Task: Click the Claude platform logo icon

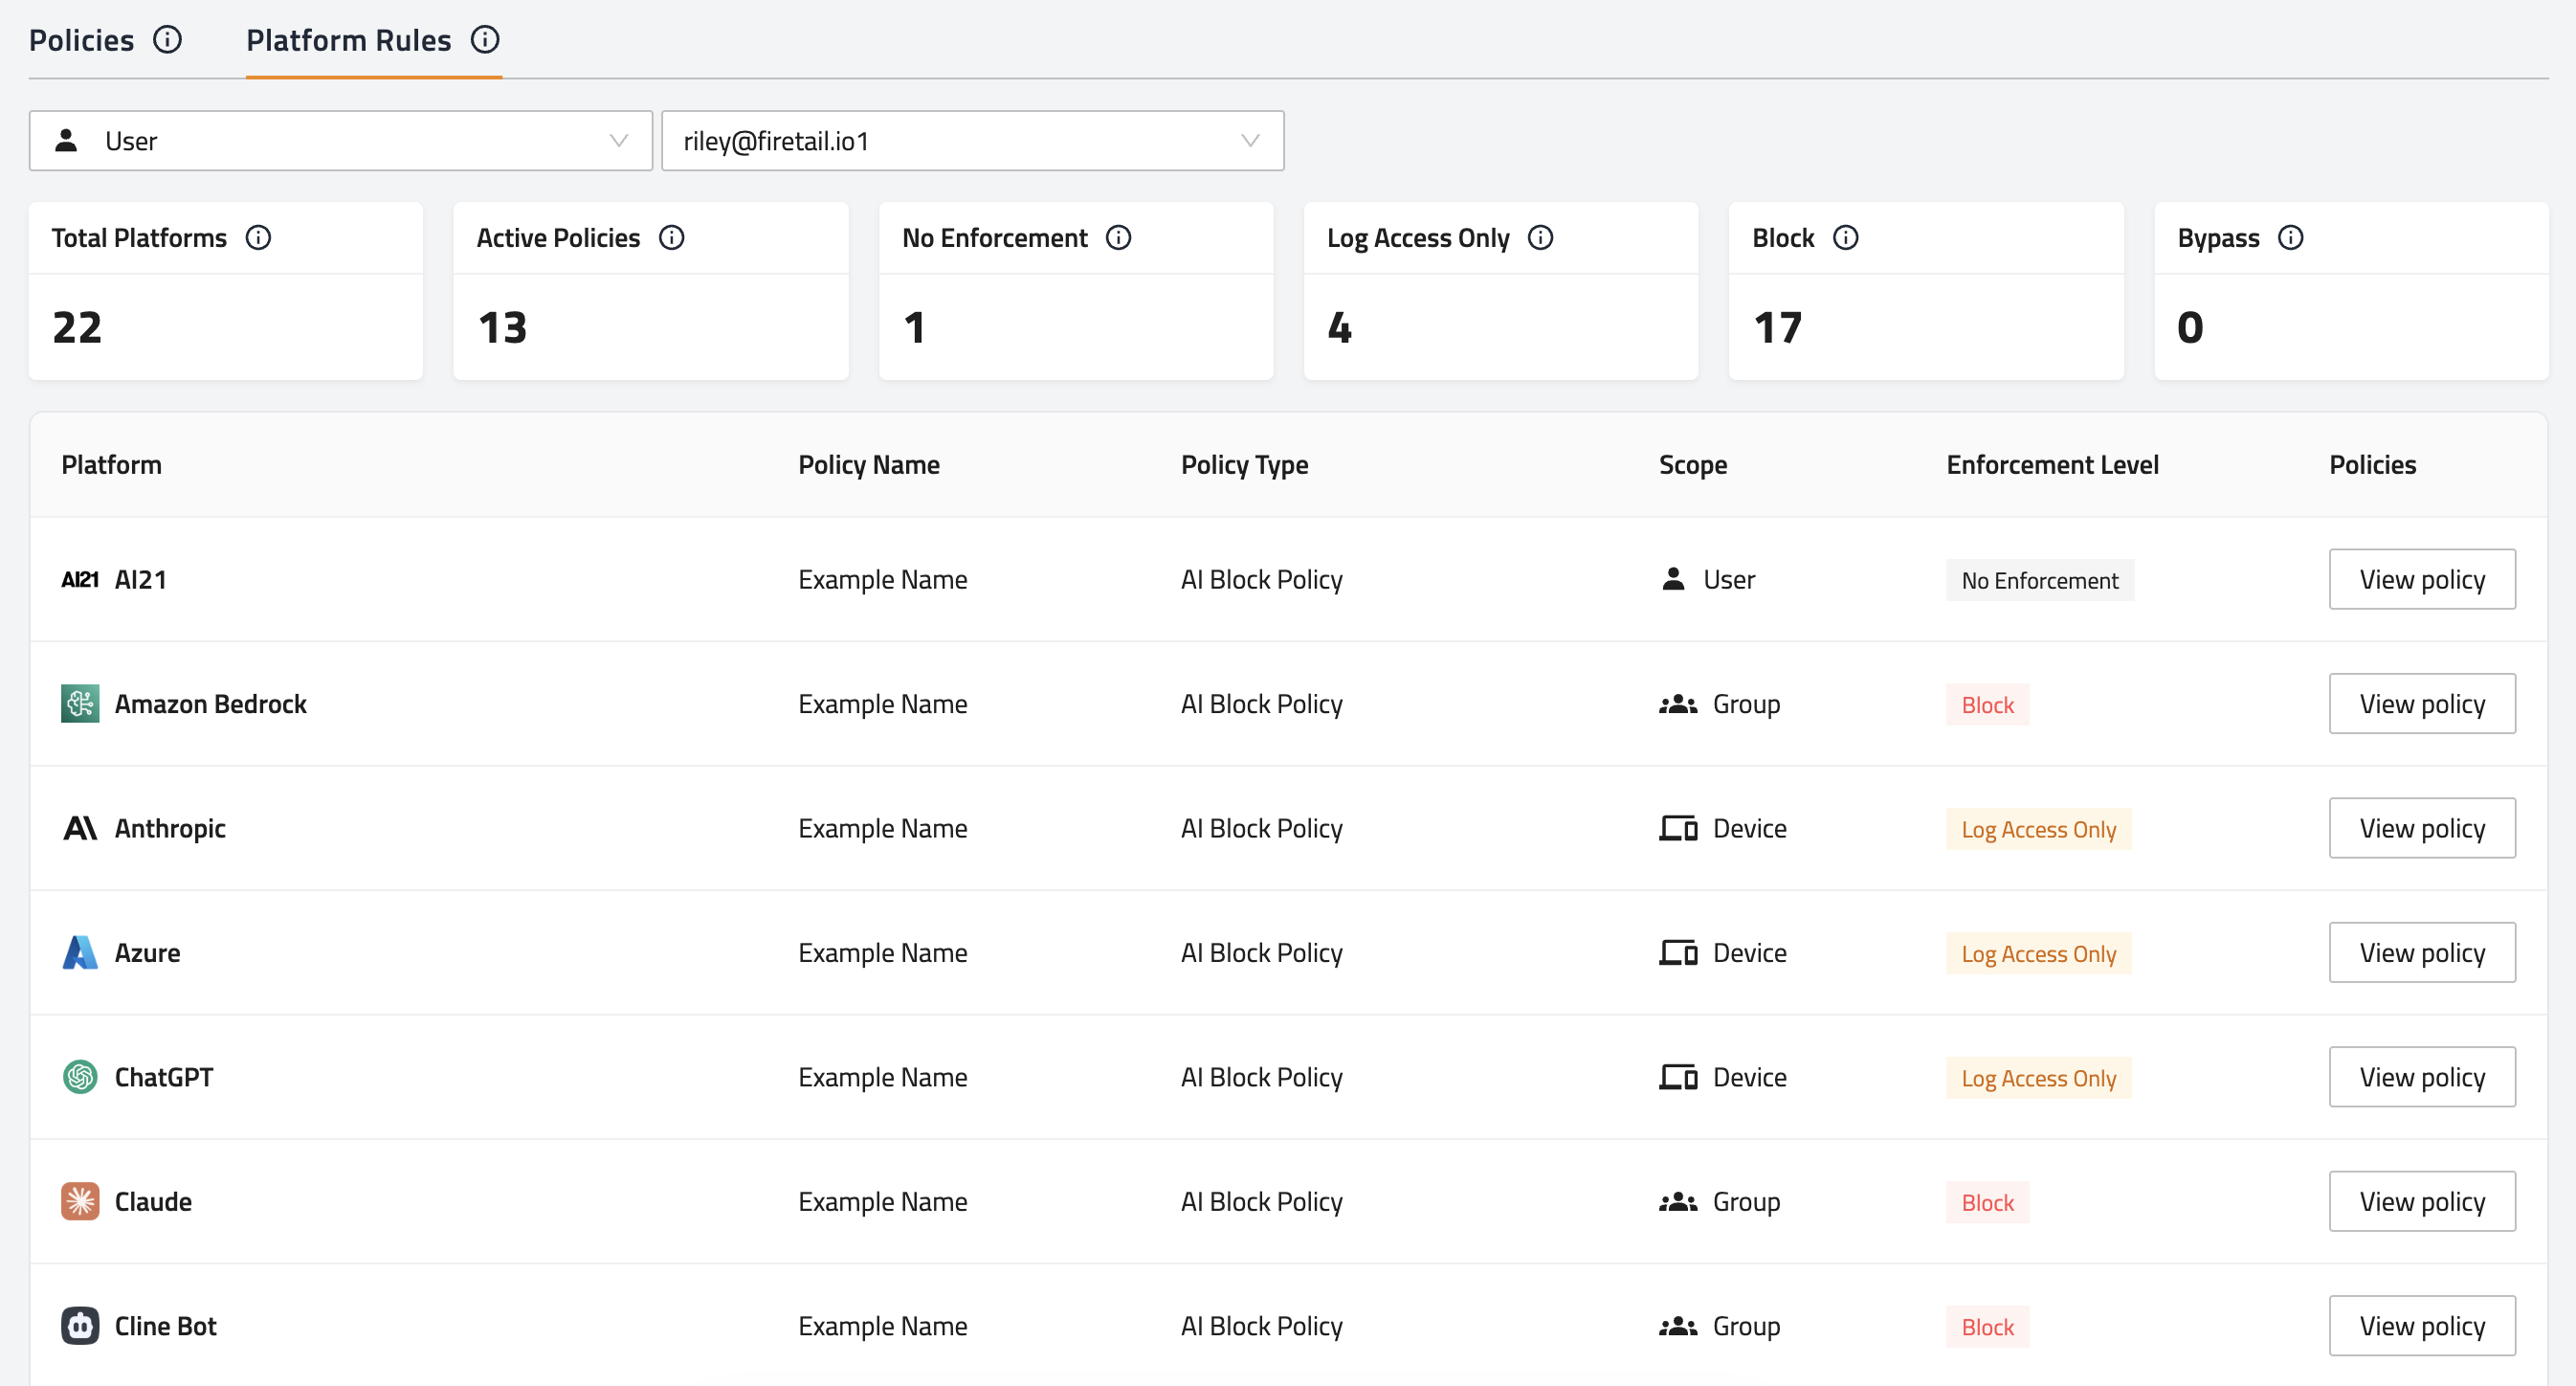Action: click(80, 1201)
